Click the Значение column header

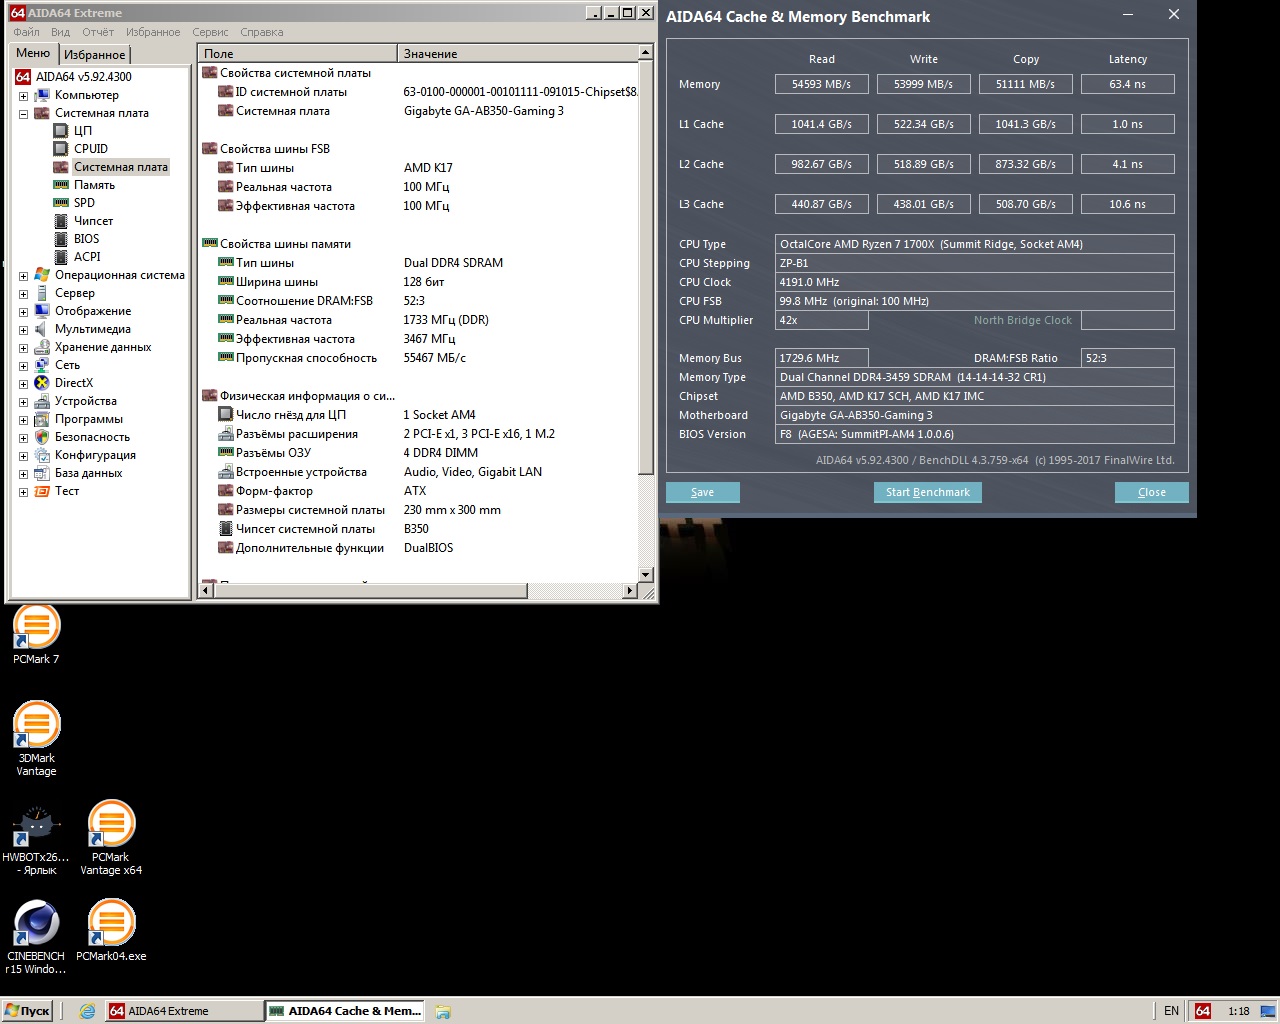pos(517,54)
